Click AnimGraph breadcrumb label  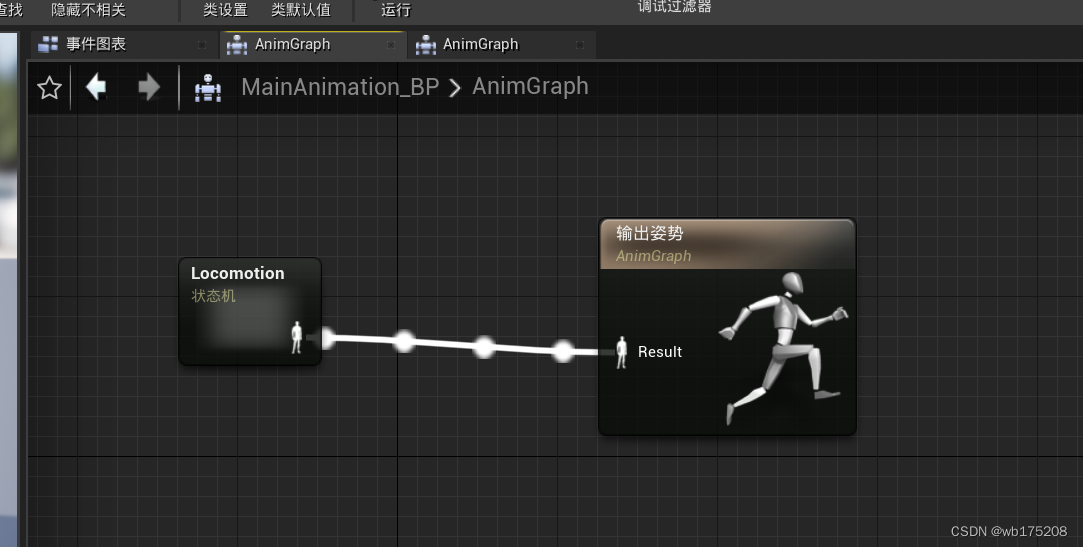(x=530, y=86)
